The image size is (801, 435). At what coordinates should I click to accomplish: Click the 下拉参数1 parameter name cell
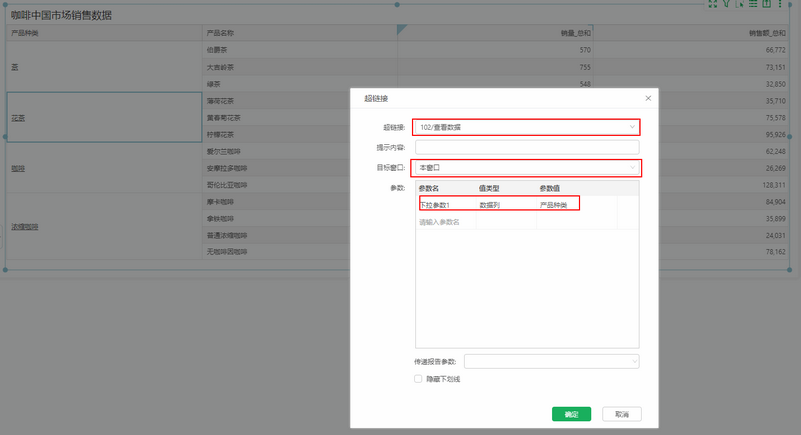pos(446,205)
